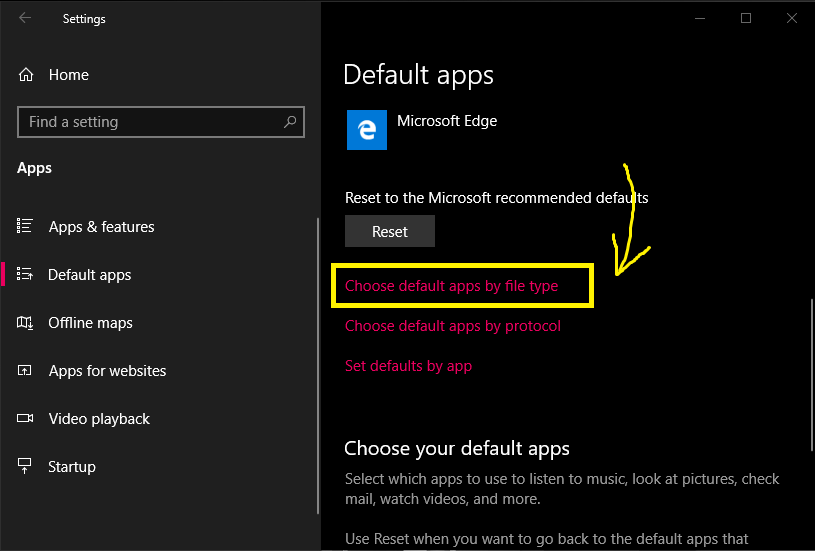Click the search magnifier icon
The image size is (815, 551).
click(x=290, y=122)
